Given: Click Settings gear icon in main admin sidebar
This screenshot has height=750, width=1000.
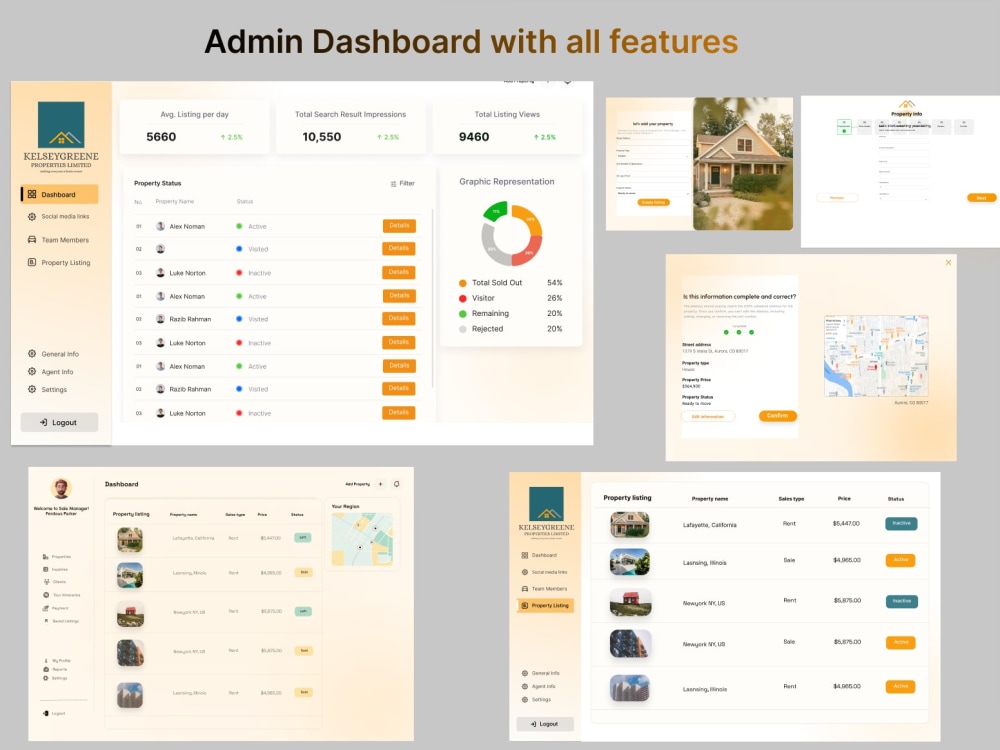Looking at the screenshot, I should click(32, 389).
